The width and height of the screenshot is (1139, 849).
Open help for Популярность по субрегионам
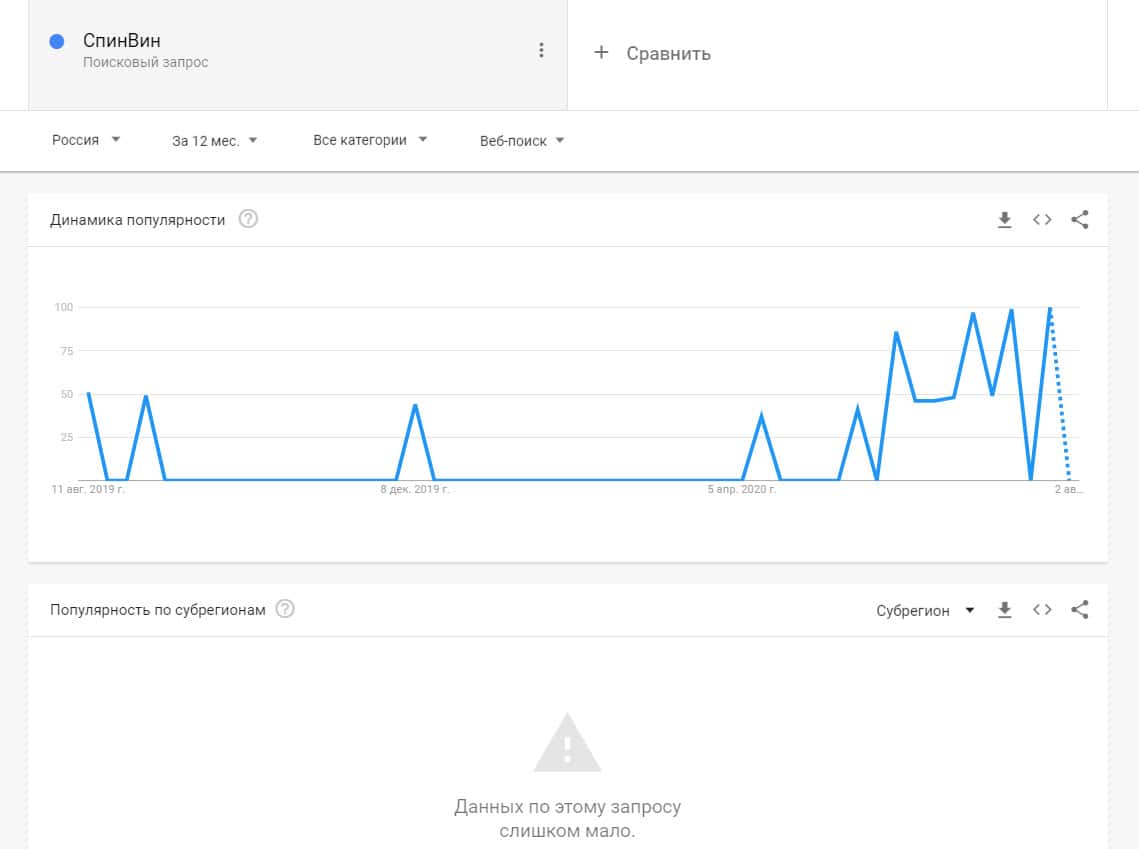[x=285, y=609]
